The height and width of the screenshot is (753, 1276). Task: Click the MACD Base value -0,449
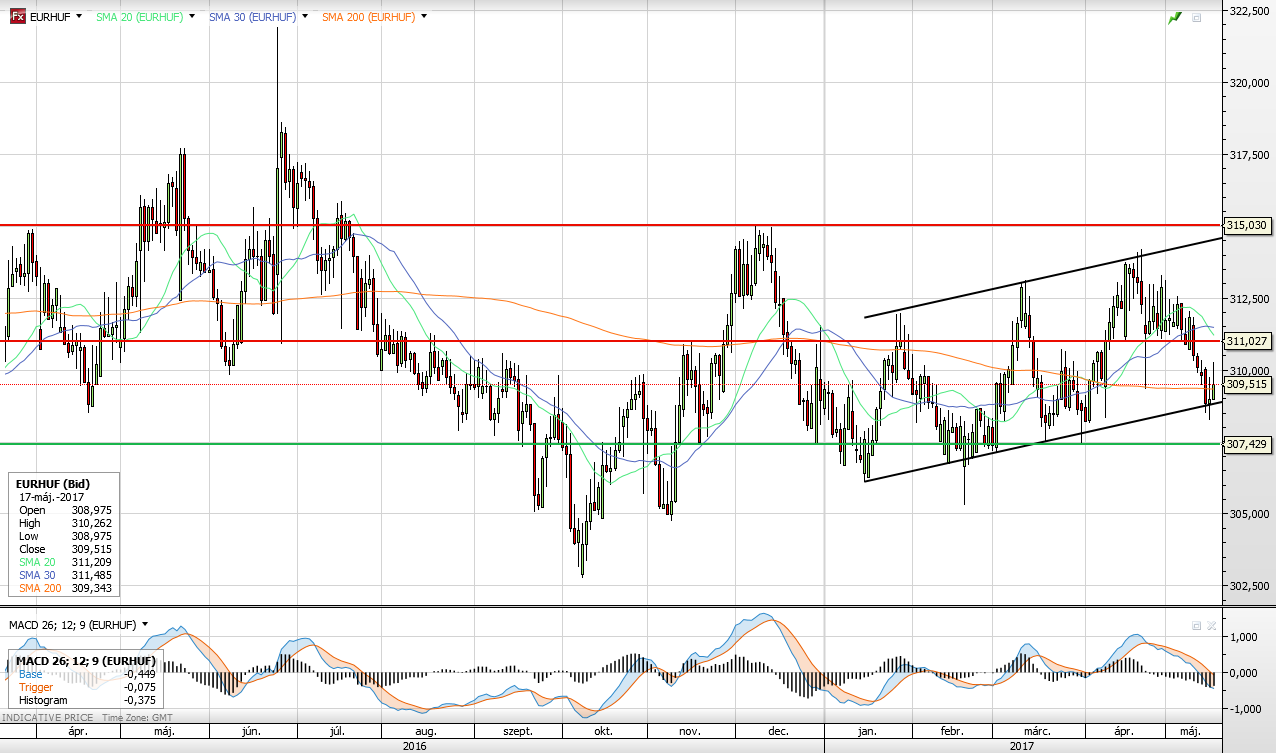point(139,674)
